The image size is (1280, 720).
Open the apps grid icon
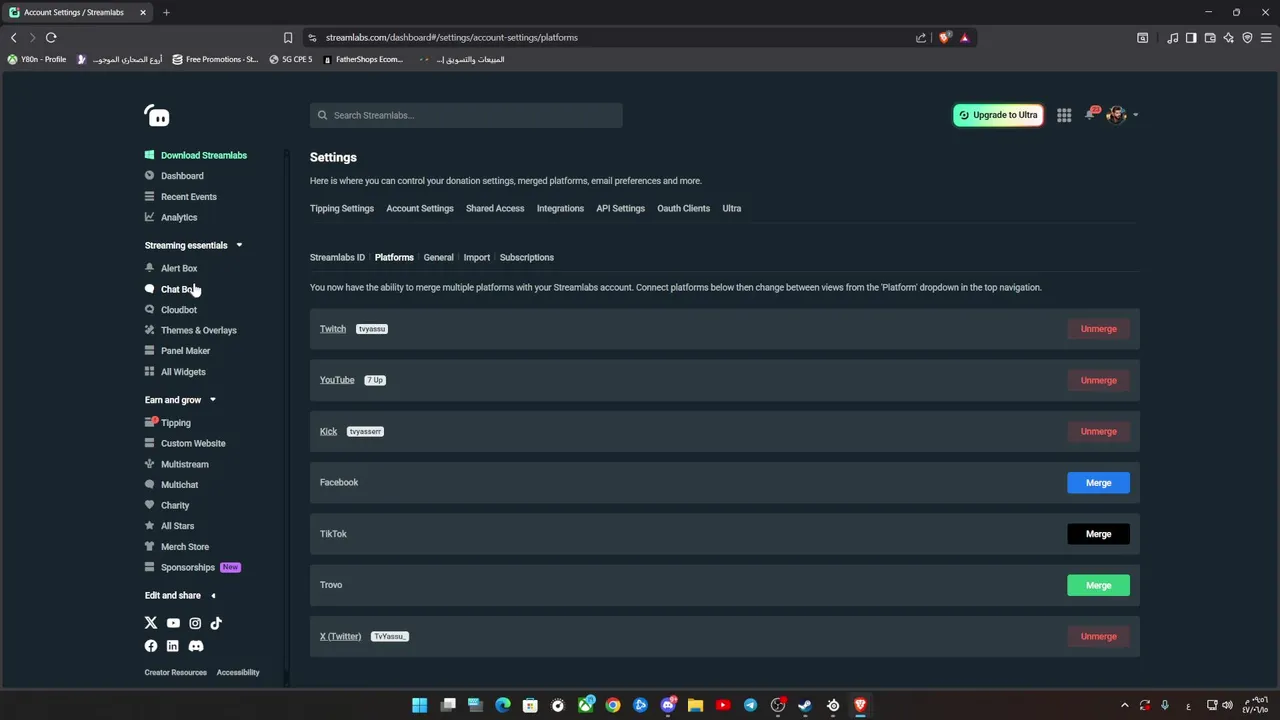(x=1064, y=115)
